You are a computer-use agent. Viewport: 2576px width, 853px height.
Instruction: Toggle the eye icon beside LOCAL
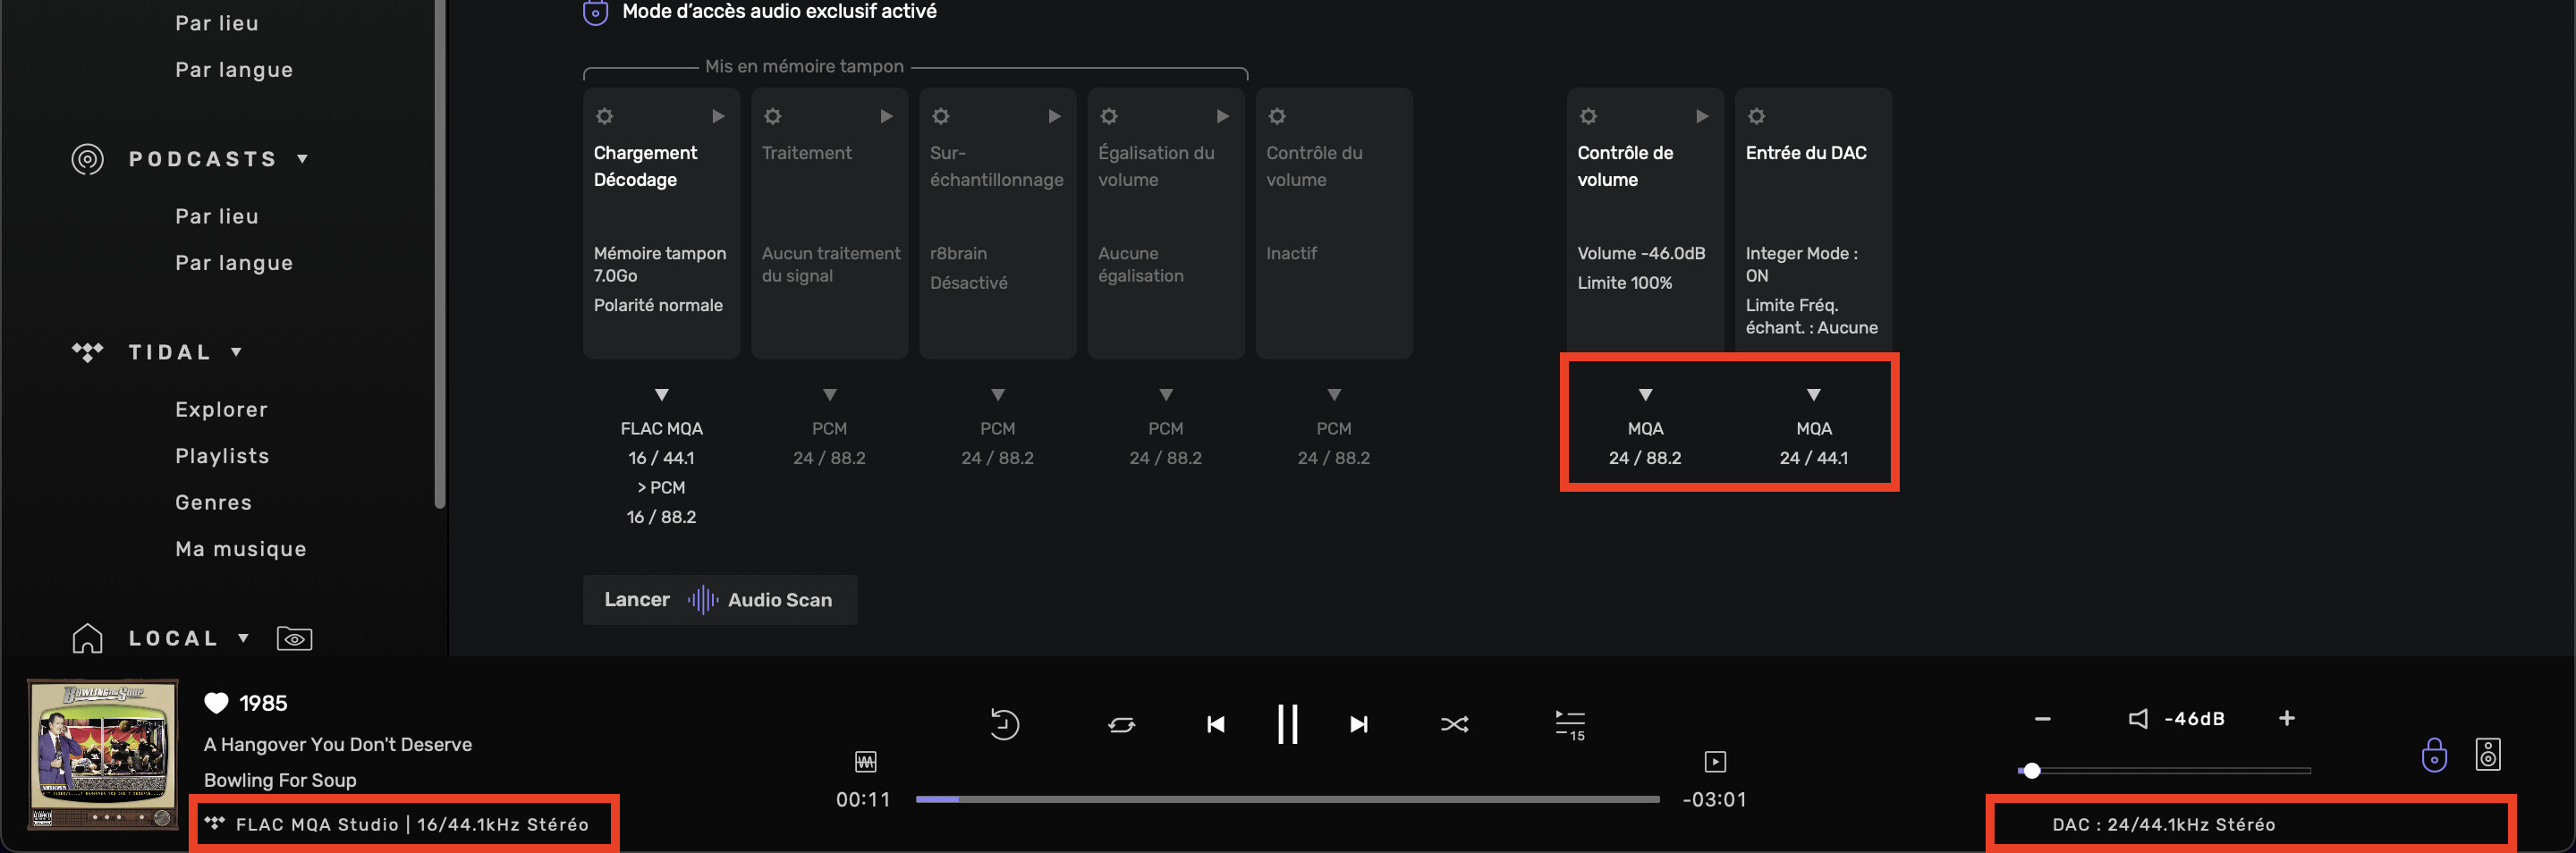(x=294, y=638)
